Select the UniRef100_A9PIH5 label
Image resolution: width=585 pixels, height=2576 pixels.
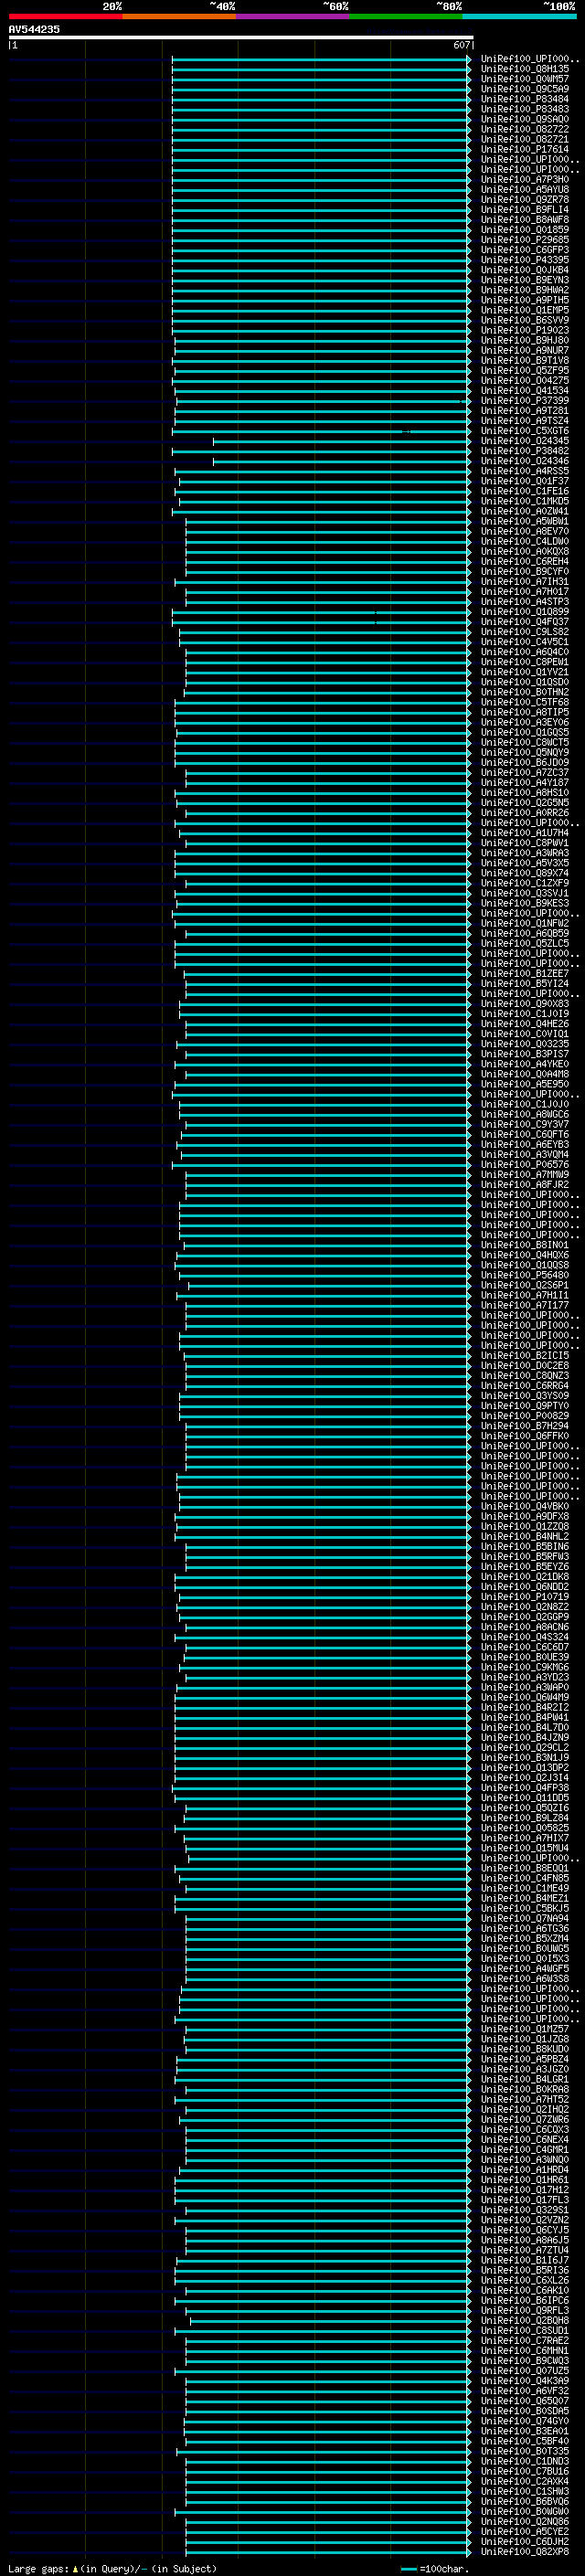525,300
